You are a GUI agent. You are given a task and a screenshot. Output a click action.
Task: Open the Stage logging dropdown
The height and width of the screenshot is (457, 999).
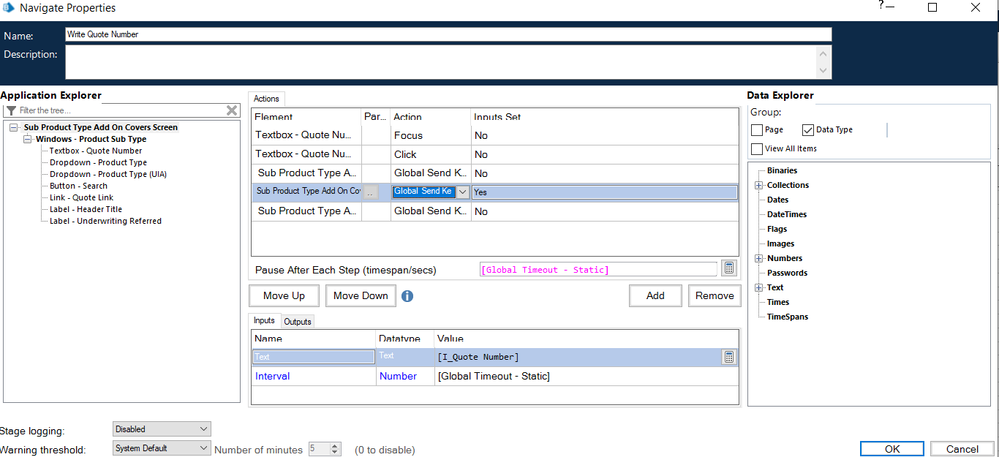tap(161, 430)
